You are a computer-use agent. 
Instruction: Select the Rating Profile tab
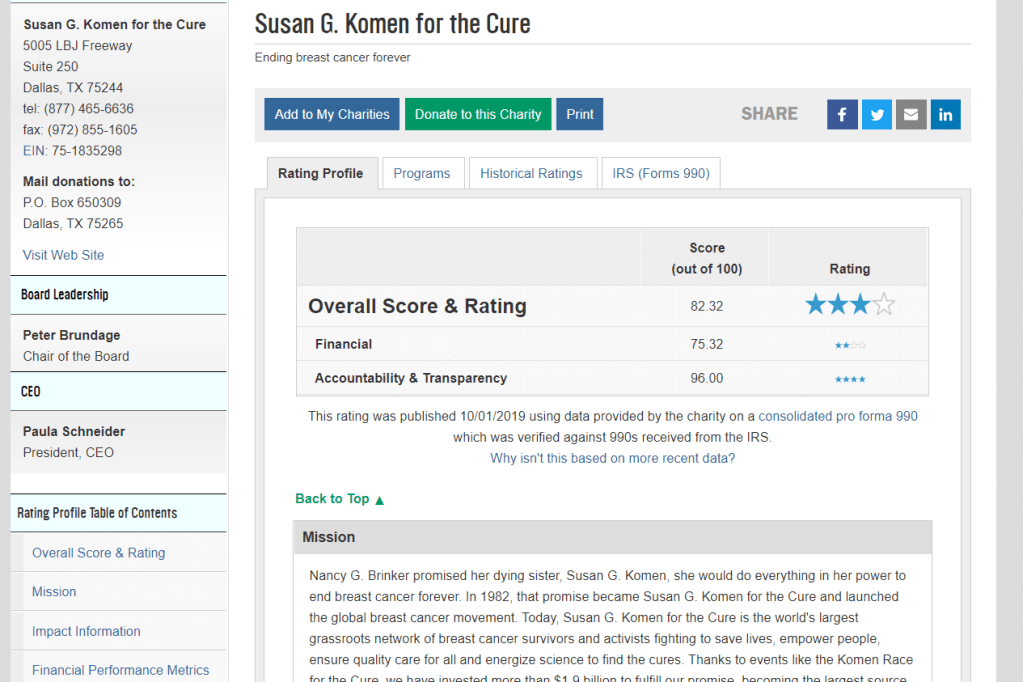[x=320, y=173]
